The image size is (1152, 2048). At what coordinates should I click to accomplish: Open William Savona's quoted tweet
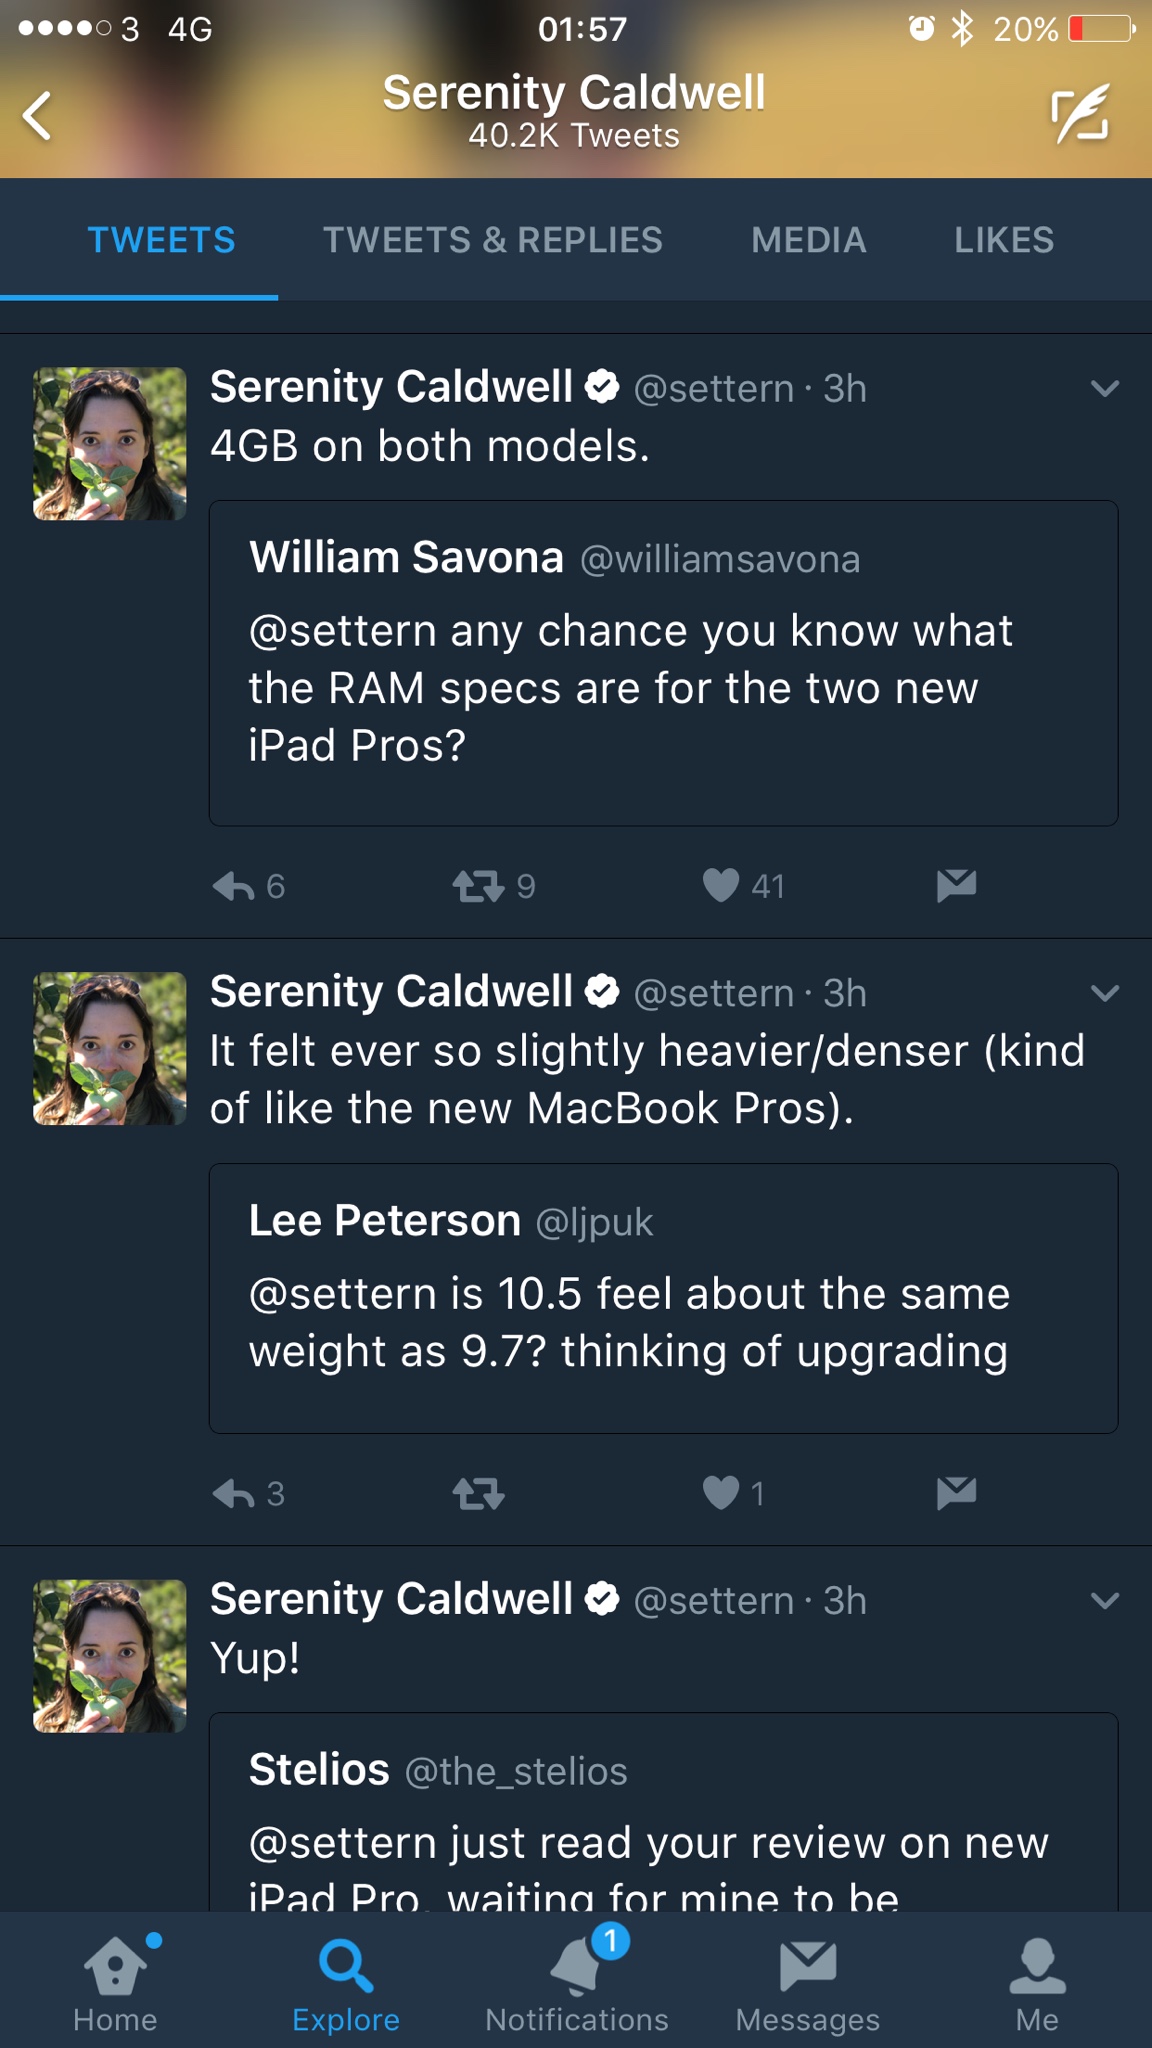[x=663, y=663]
